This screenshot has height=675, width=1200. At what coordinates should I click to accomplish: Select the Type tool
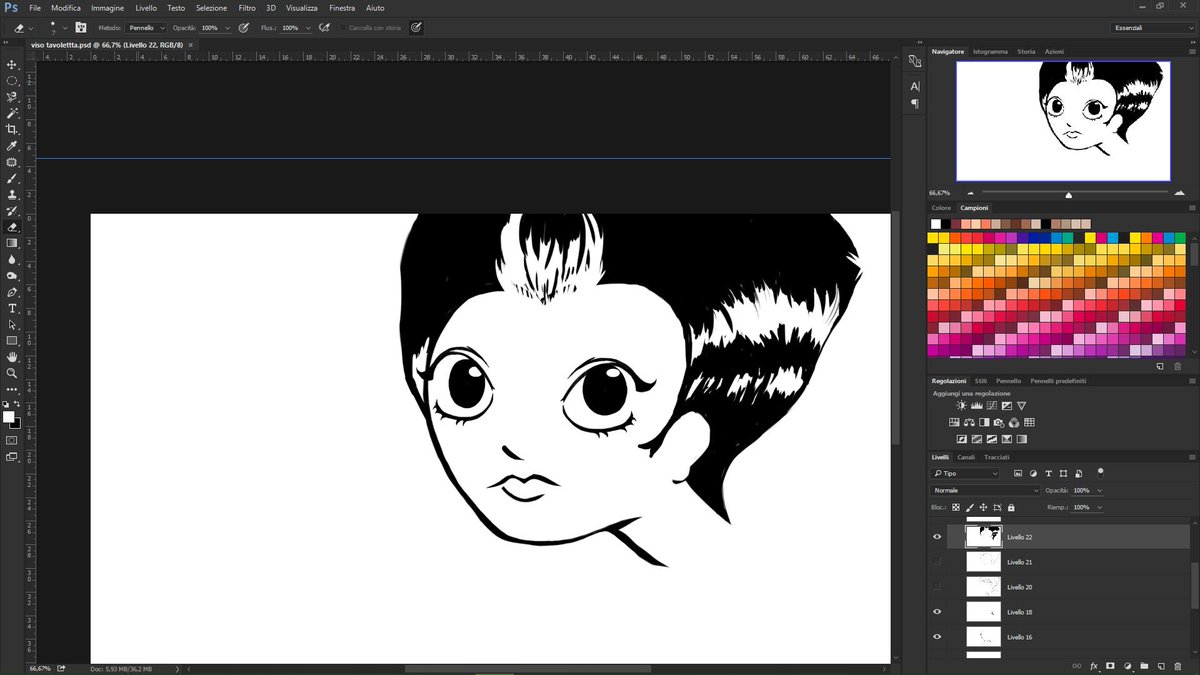click(12, 308)
